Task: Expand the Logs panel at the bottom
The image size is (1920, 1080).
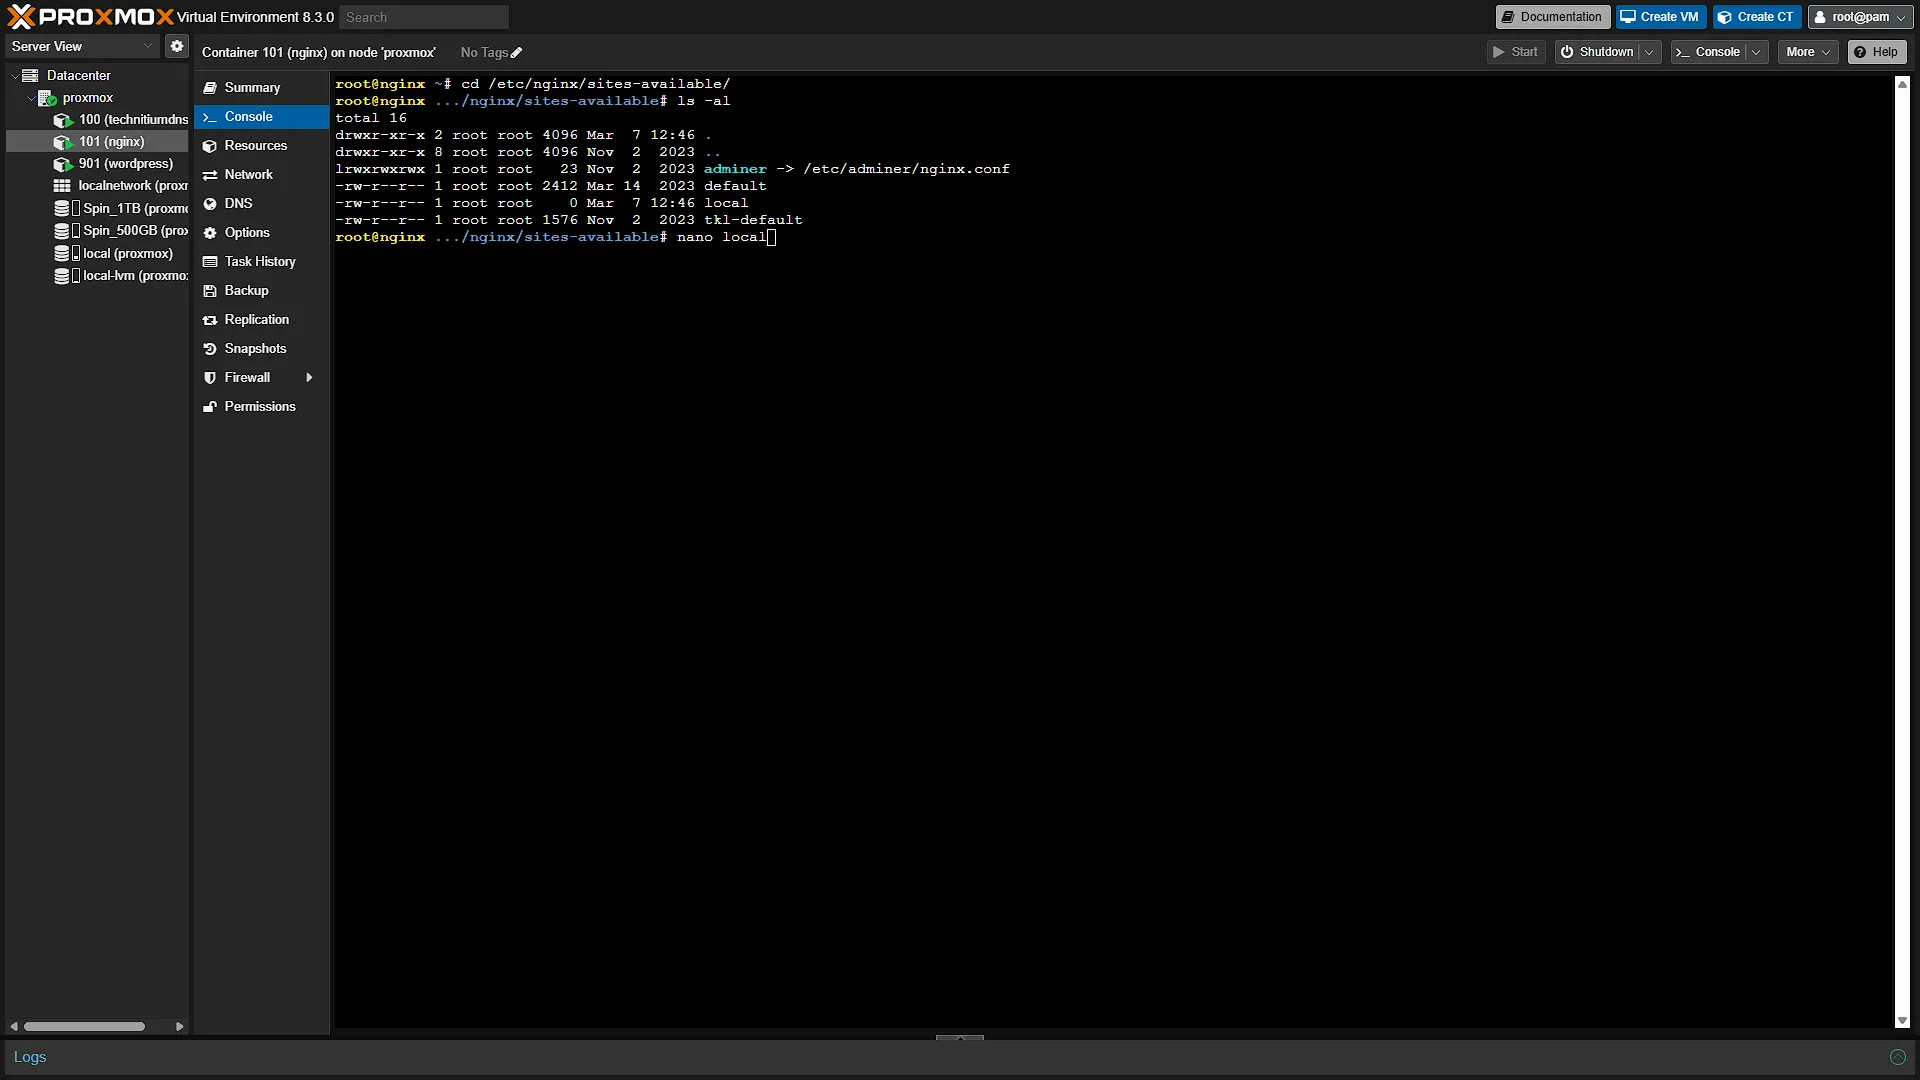Action: [x=960, y=1038]
